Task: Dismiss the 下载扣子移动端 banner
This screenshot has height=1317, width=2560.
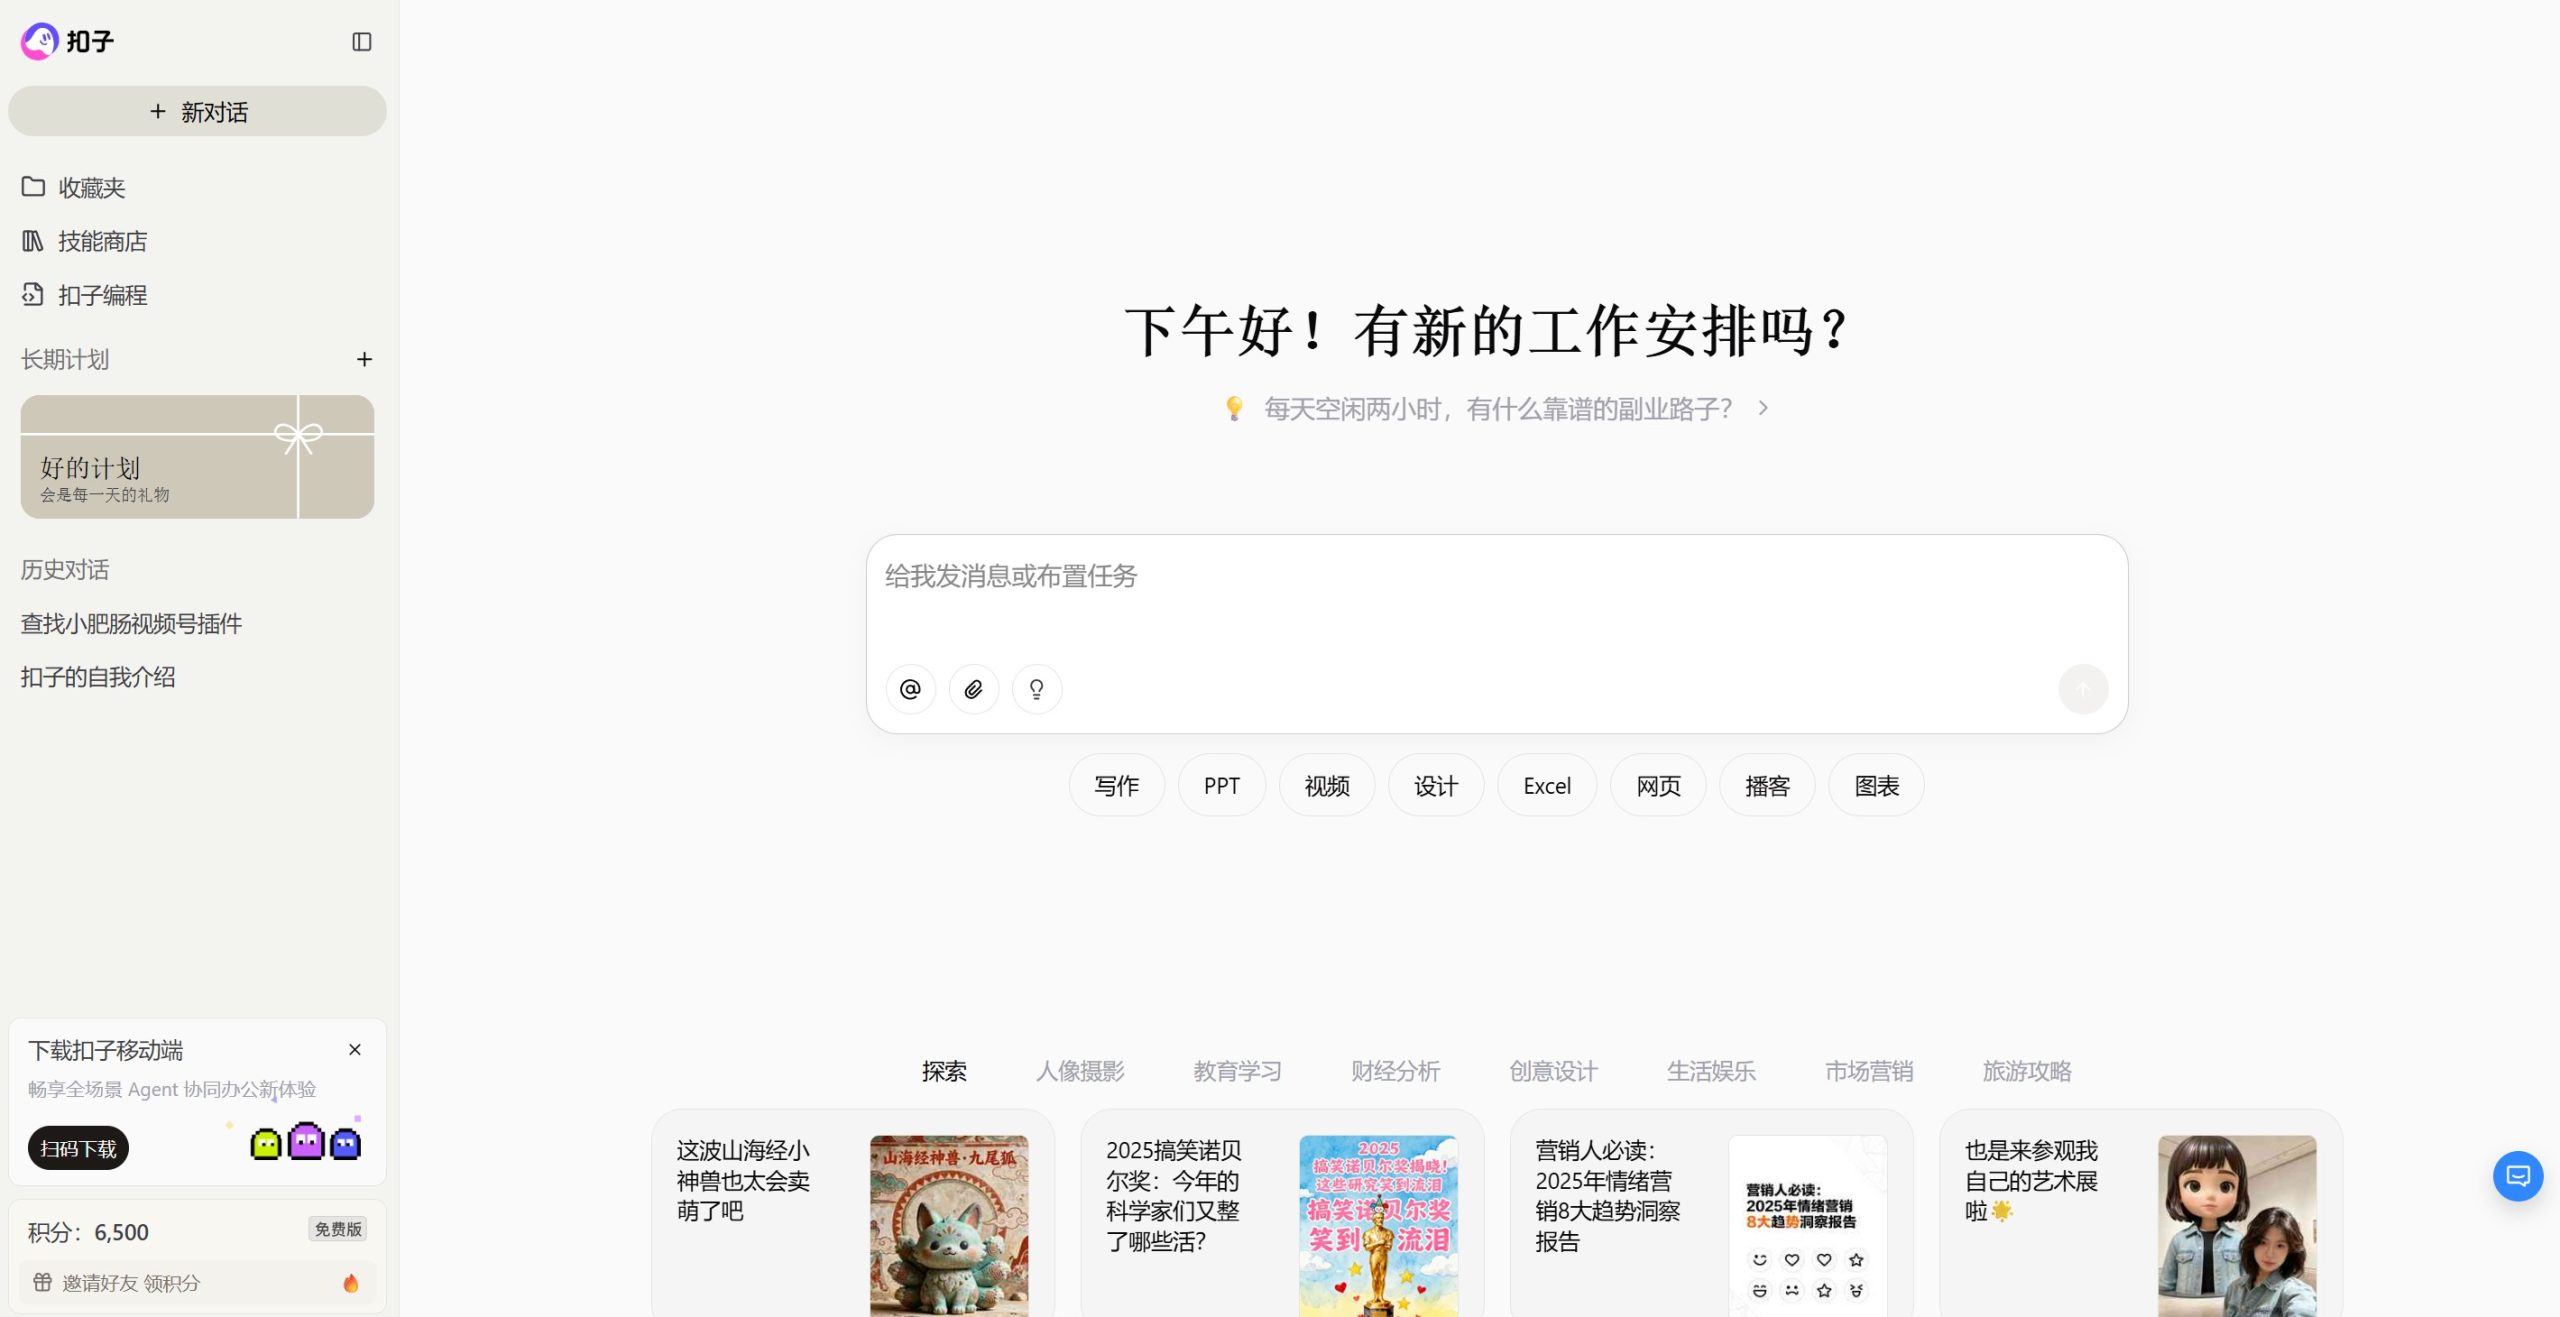Action: [x=354, y=1050]
